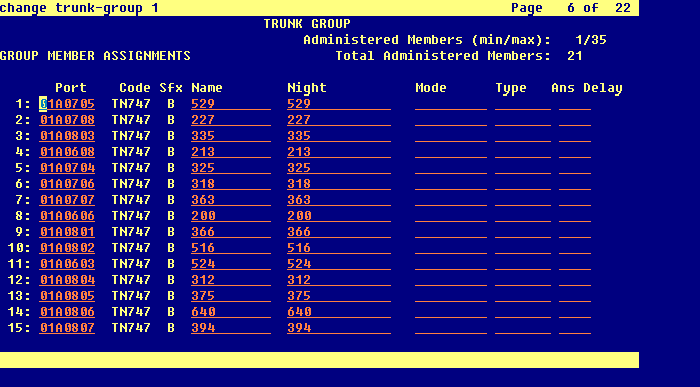This screenshot has width=700, height=387.
Task: Click Port field 01A0803 in row 3
Action: pyautogui.click(x=67, y=136)
